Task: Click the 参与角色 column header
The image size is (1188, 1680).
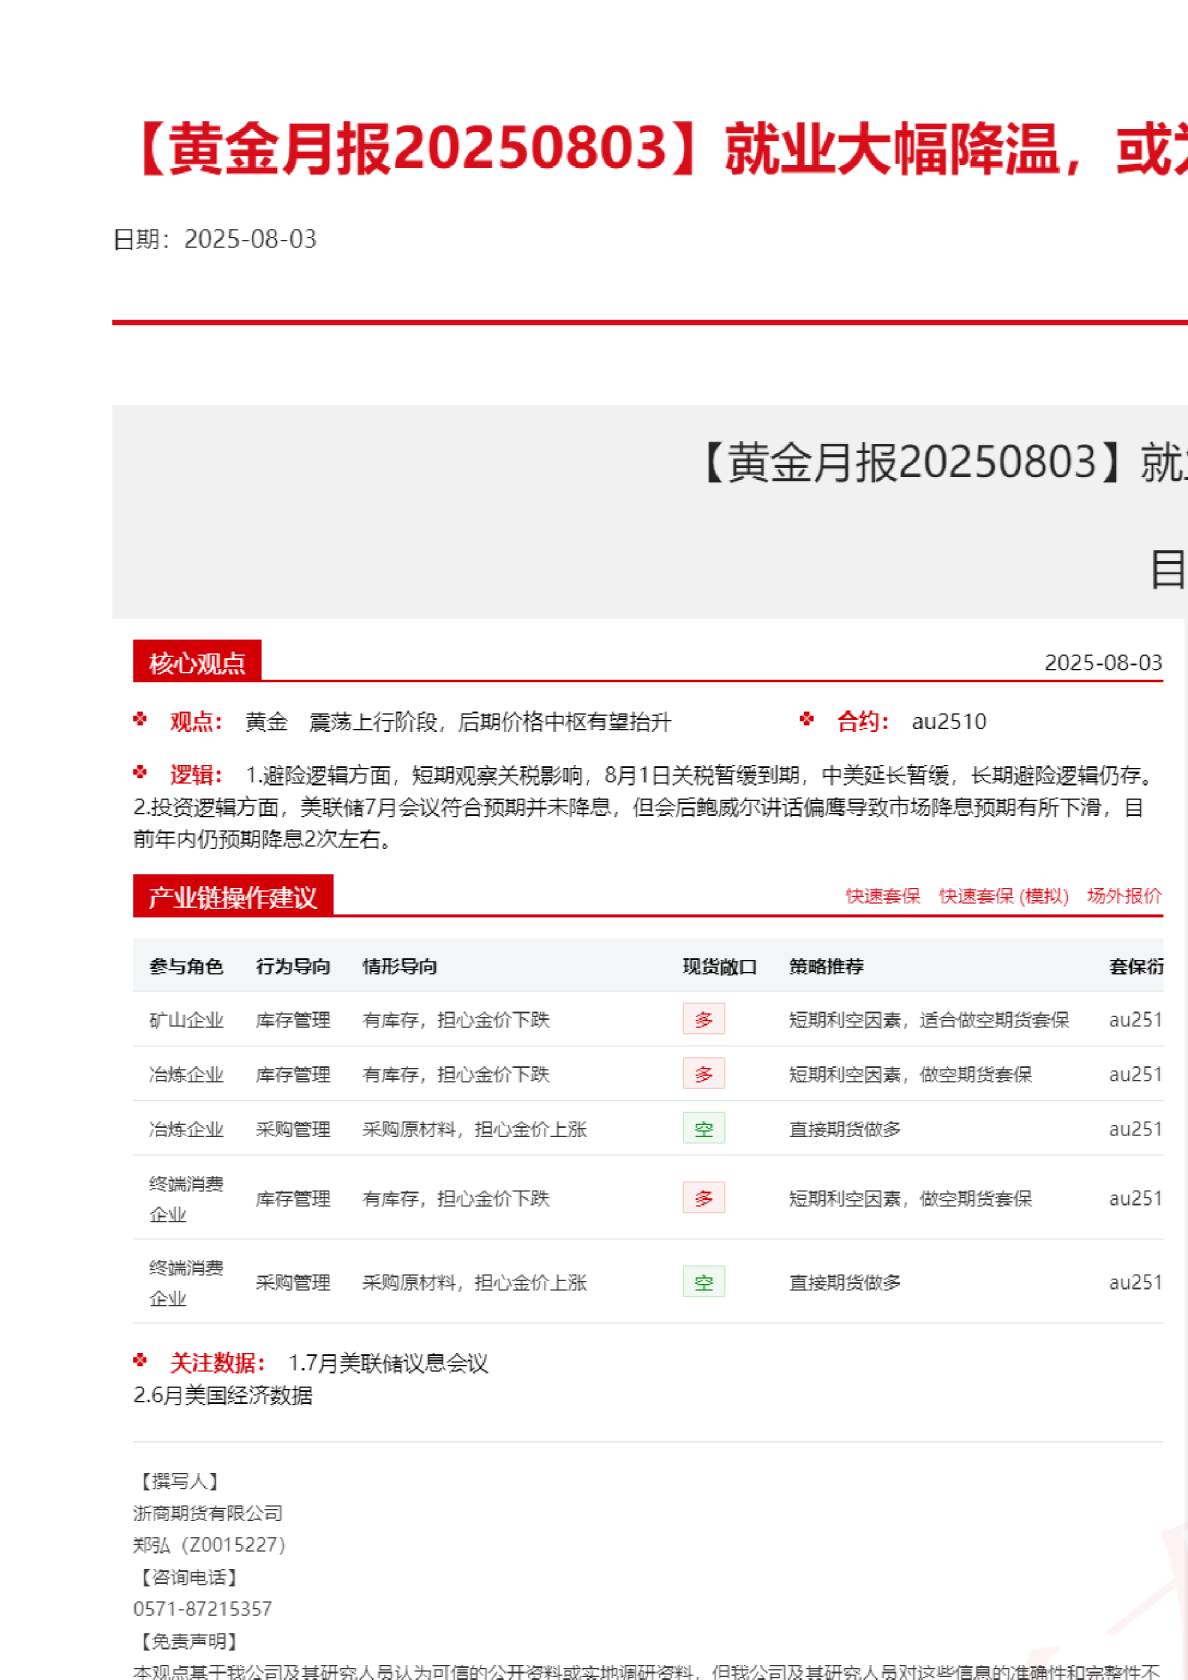Action: pos(186,966)
